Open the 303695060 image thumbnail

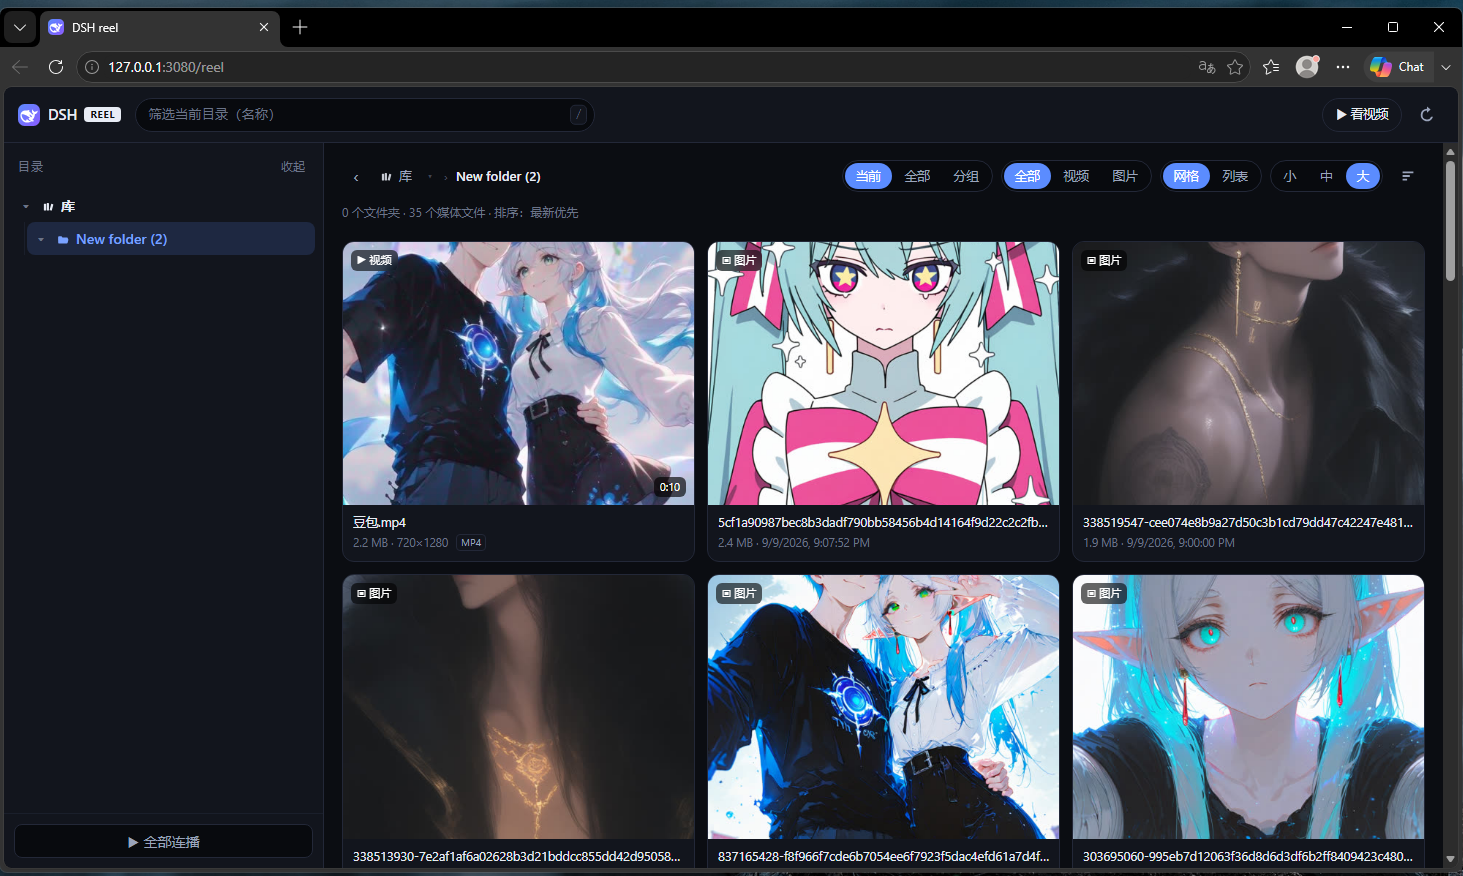[x=1248, y=707]
